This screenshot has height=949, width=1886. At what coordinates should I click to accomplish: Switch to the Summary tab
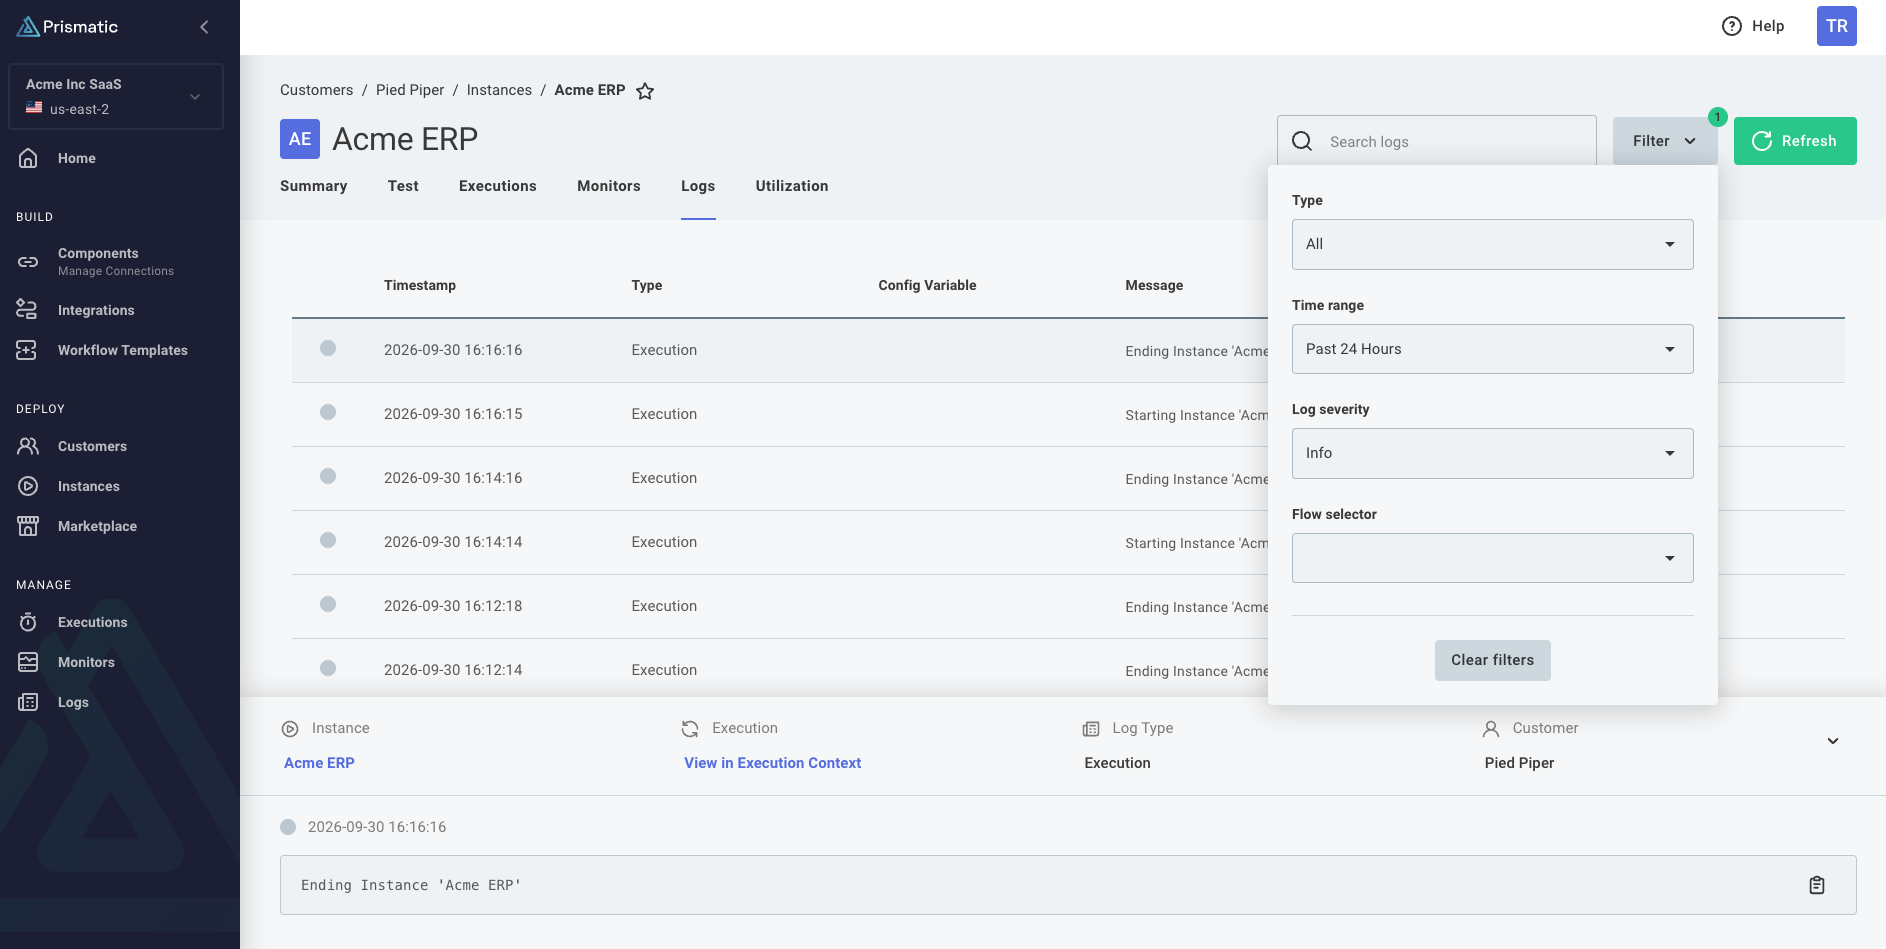coord(314,186)
